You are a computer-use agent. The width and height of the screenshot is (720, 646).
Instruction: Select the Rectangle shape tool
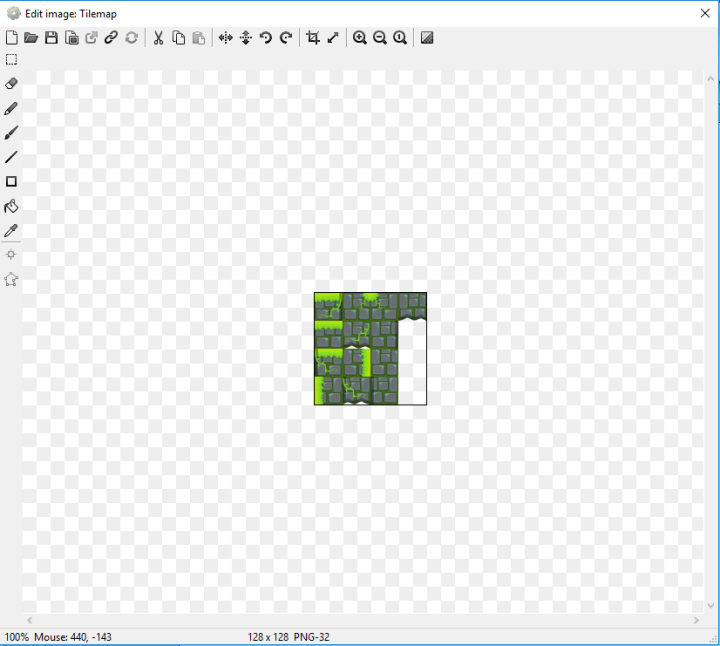11,181
